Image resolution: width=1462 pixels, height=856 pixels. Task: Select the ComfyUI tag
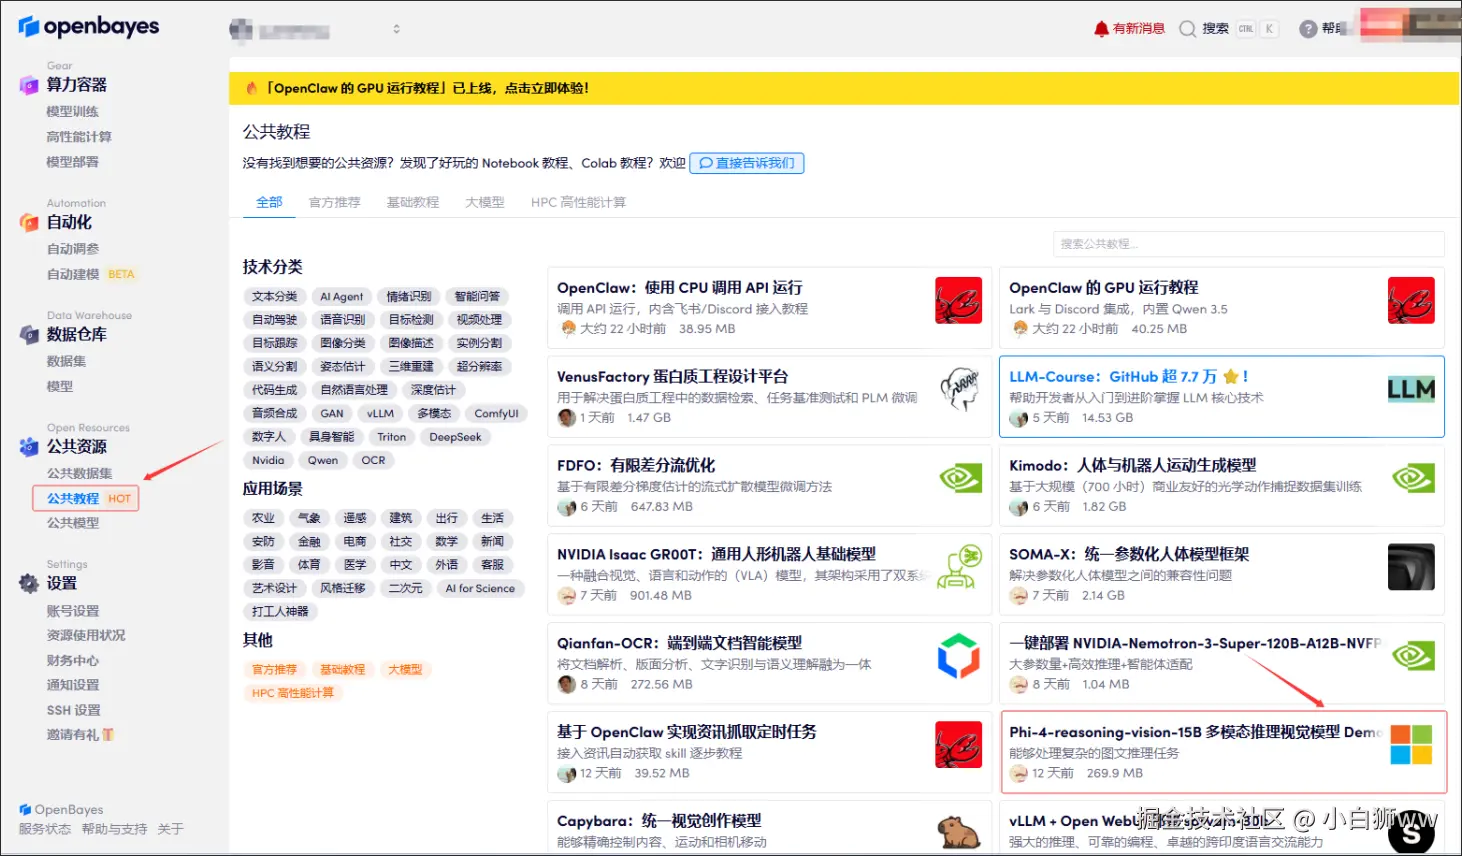[x=496, y=414]
